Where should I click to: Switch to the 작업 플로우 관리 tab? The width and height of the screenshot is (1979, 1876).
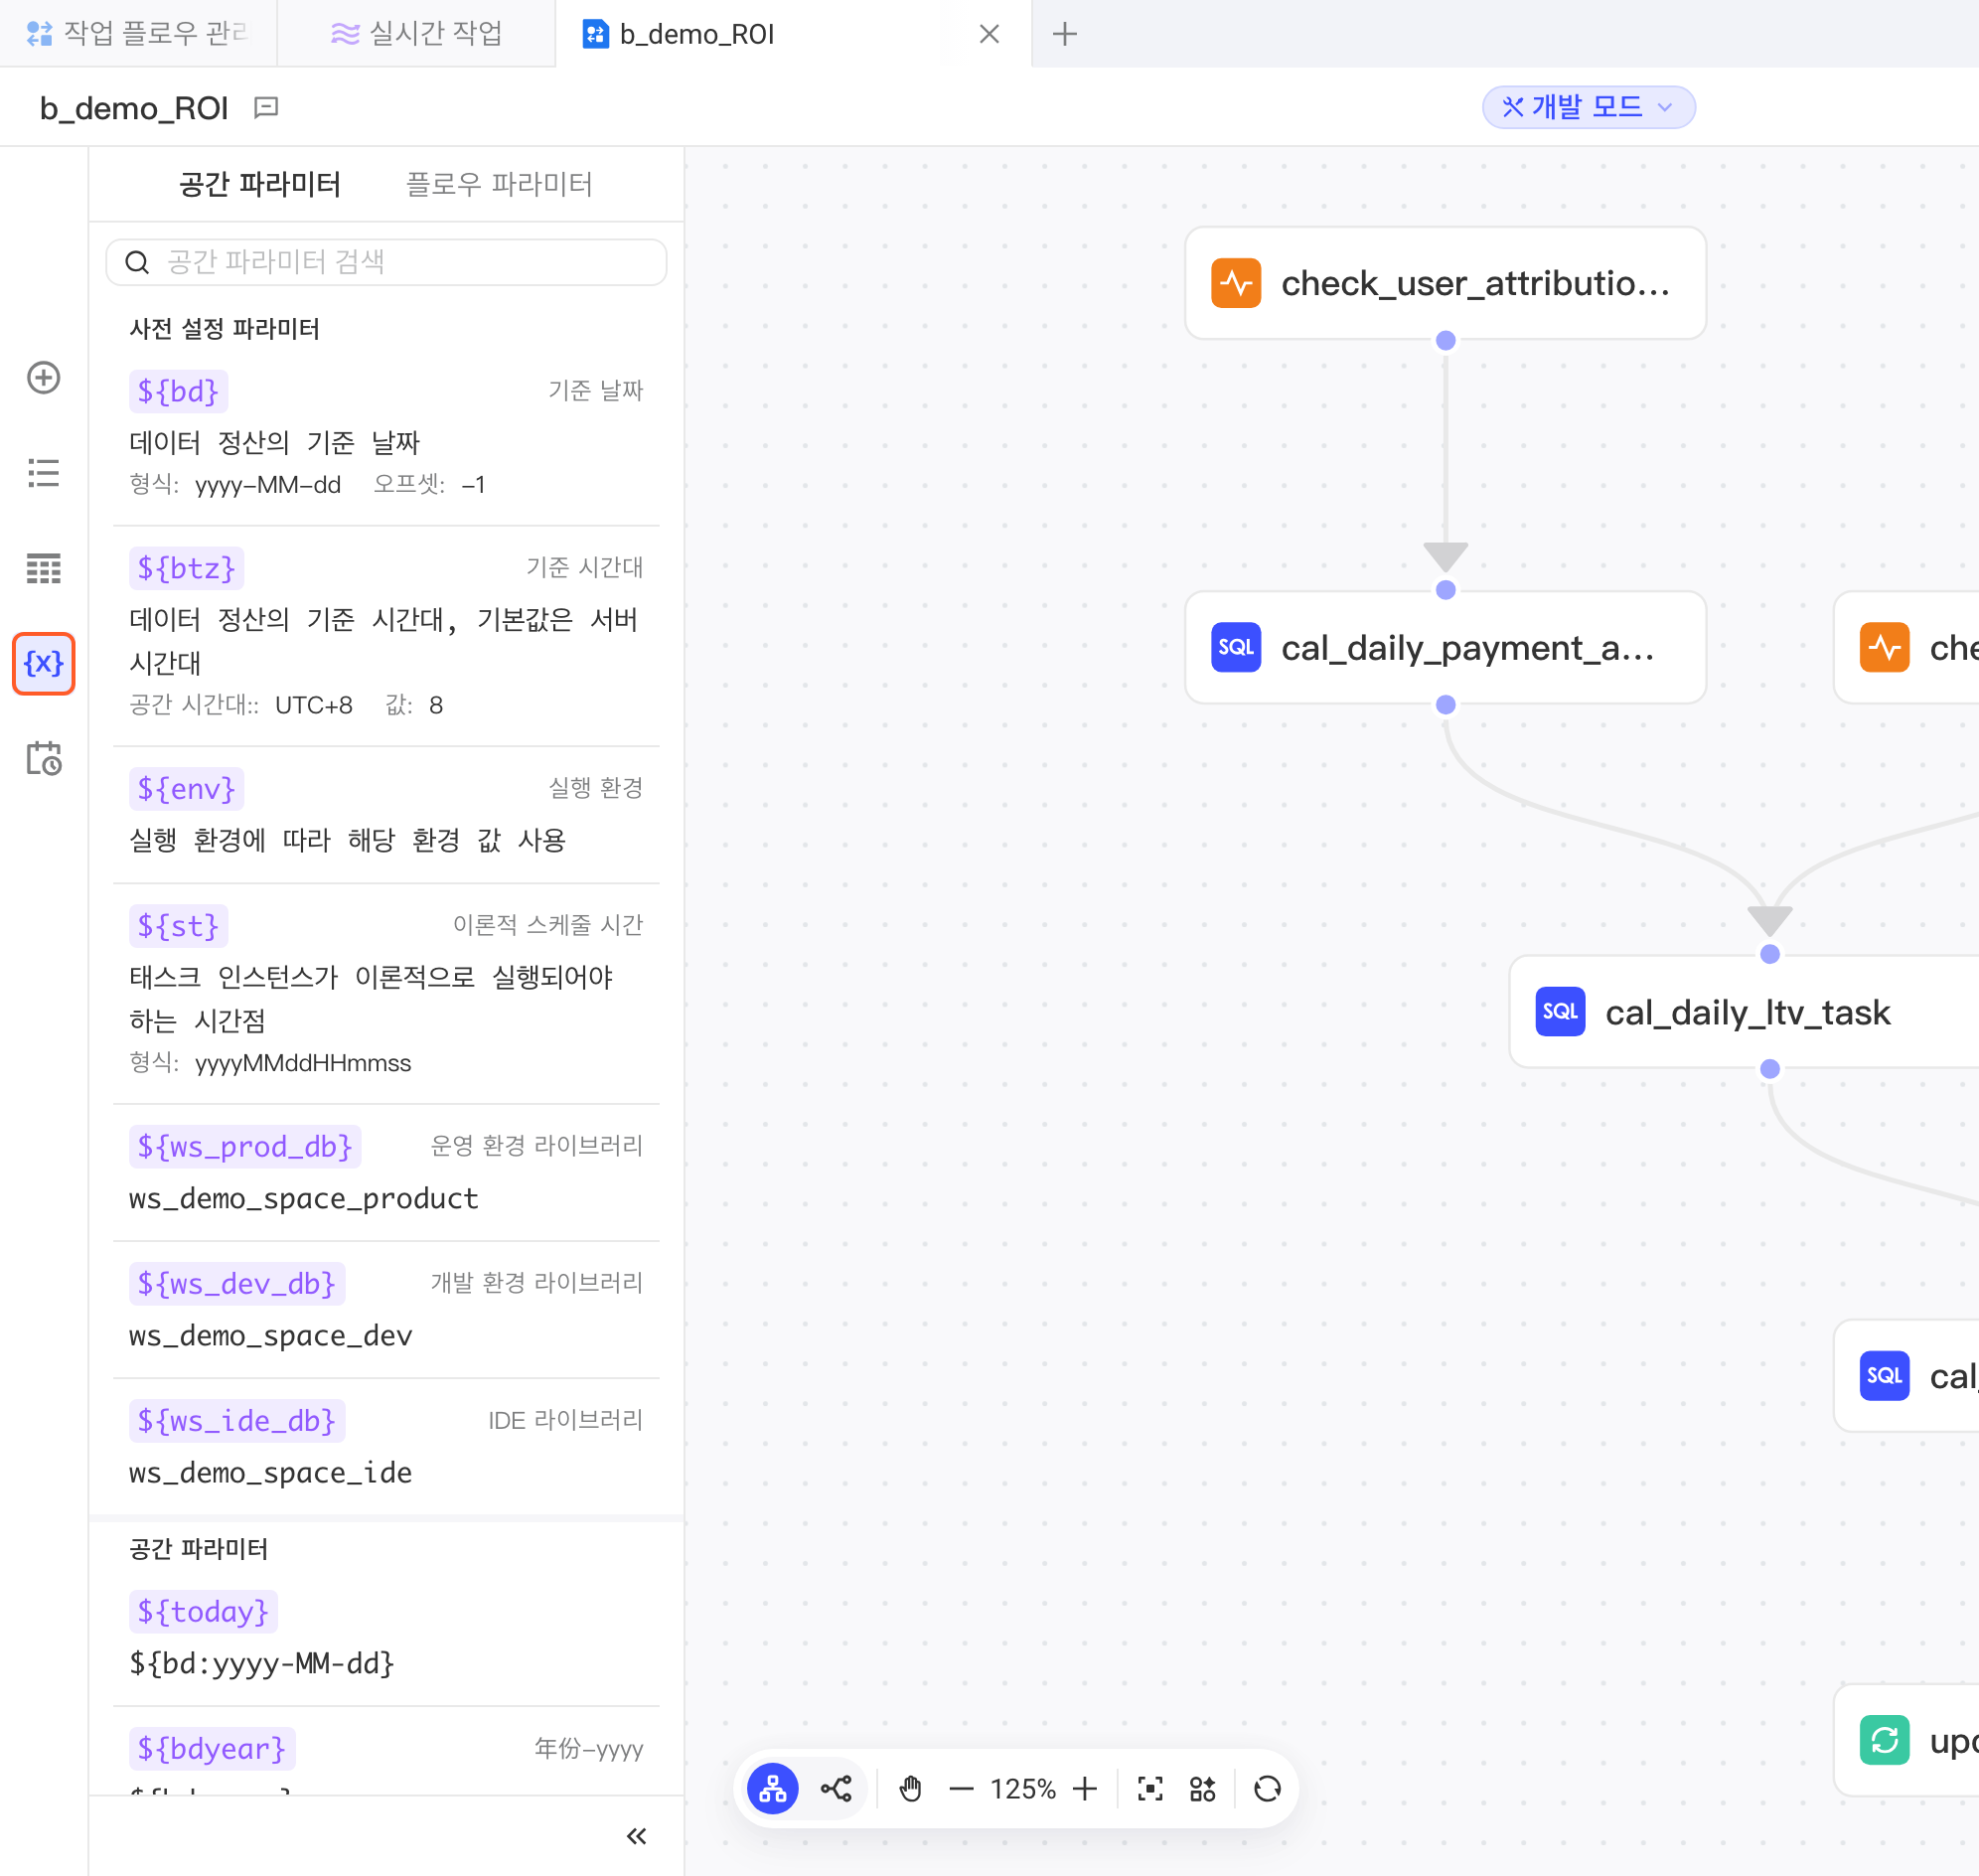[138, 33]
